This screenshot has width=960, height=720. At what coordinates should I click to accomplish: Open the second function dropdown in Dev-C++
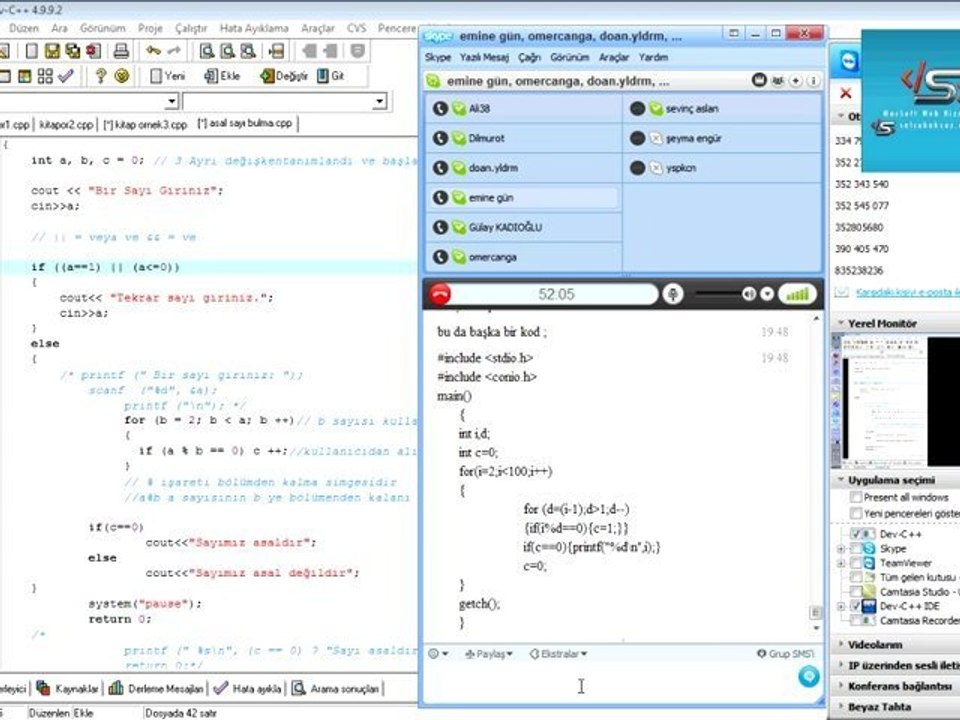point(380,101)
